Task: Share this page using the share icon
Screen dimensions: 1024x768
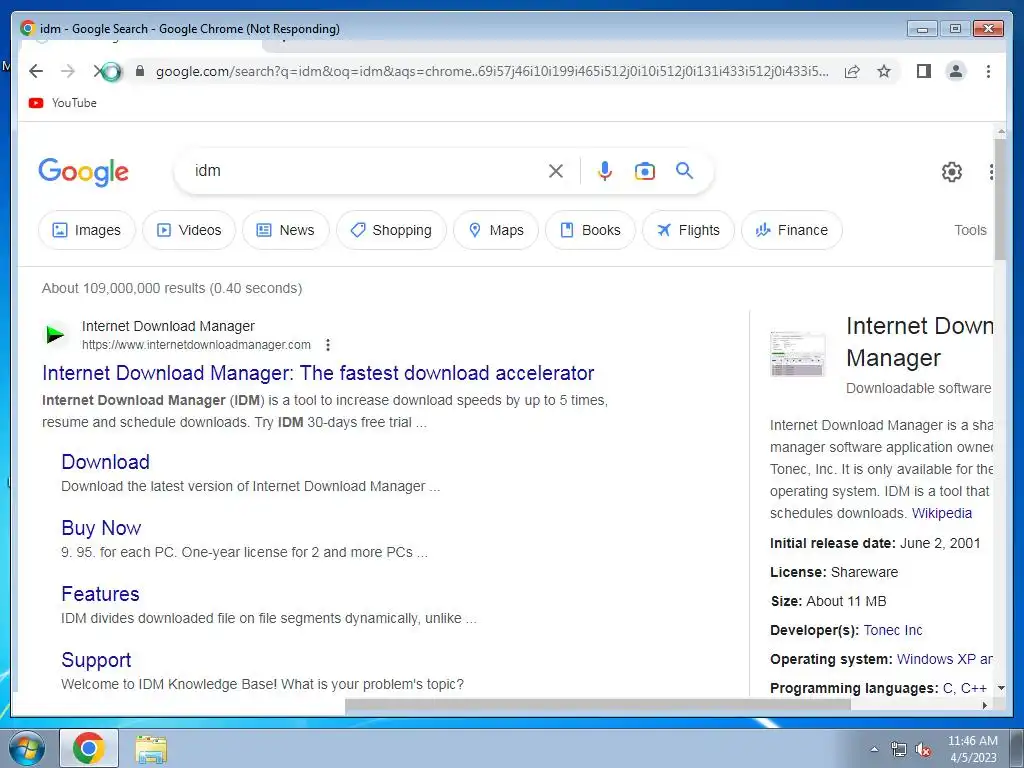Action: (852, 71)
